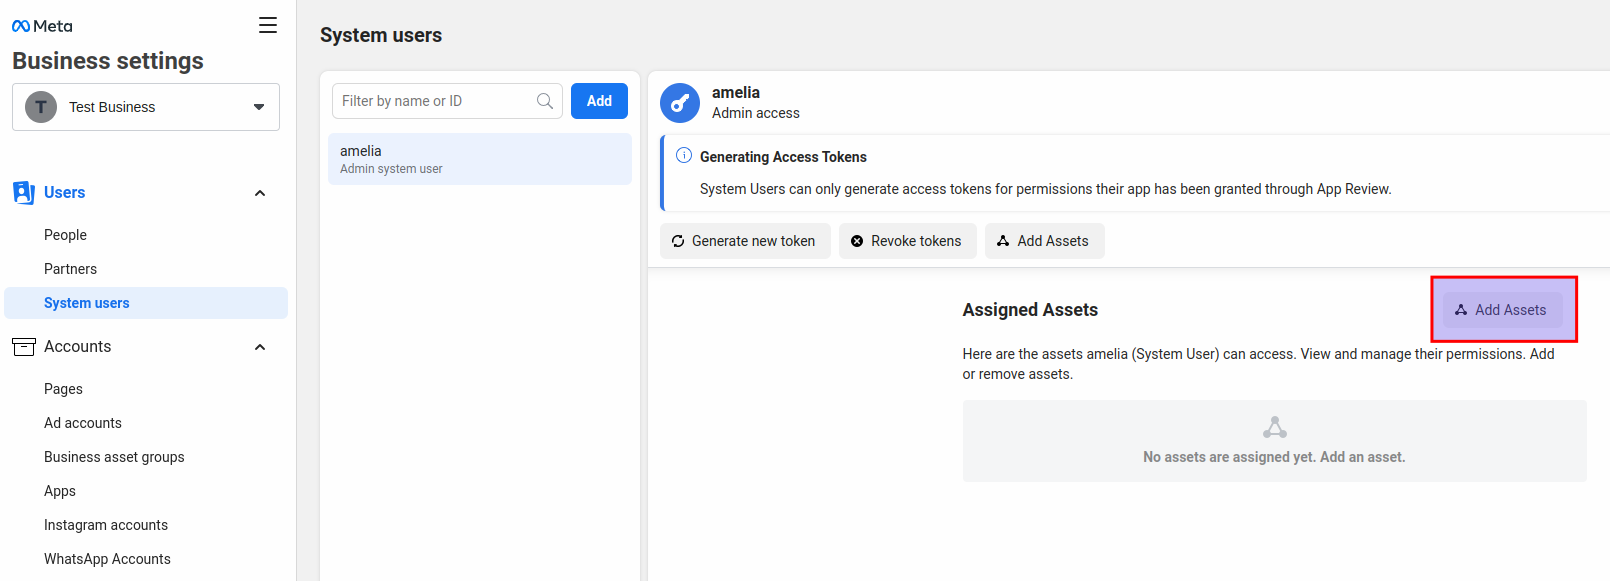Open Ad accounts
Viewport: 1610px width, 581px height.
[83, 423]
